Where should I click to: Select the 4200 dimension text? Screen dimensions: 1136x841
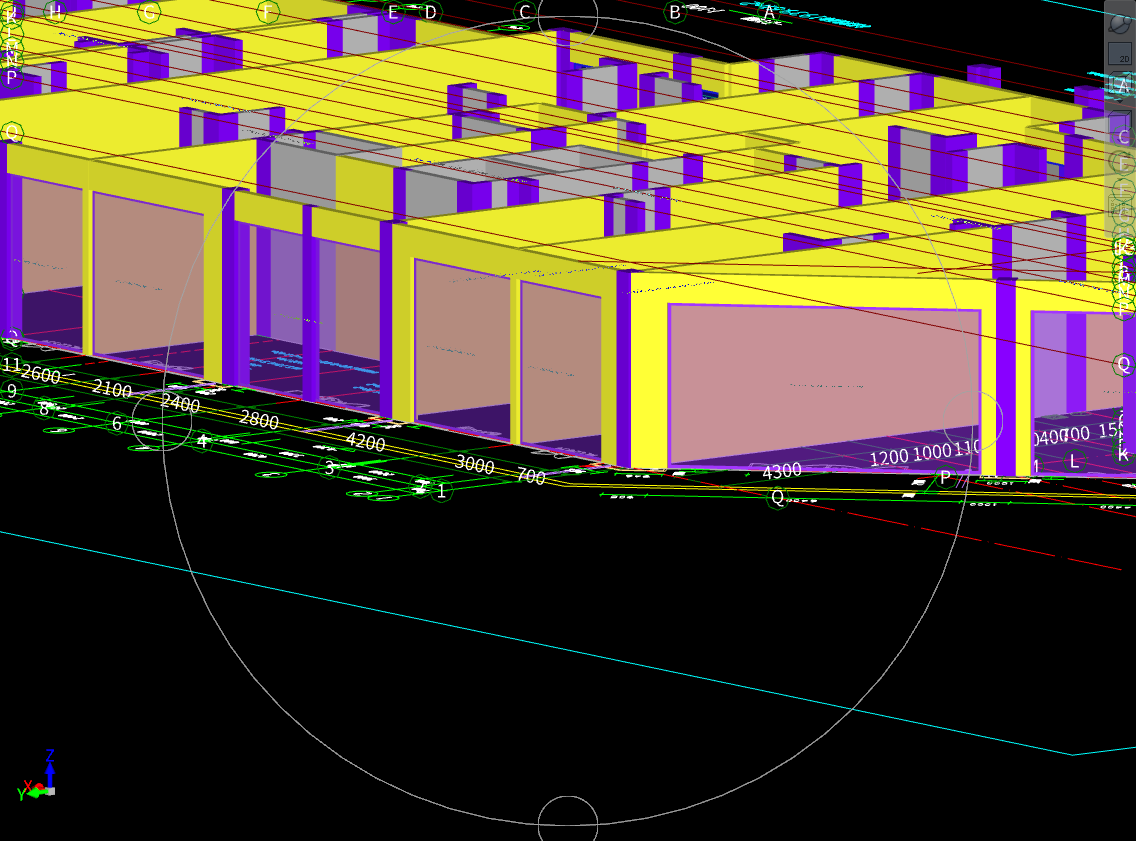(x=365, y=441)
